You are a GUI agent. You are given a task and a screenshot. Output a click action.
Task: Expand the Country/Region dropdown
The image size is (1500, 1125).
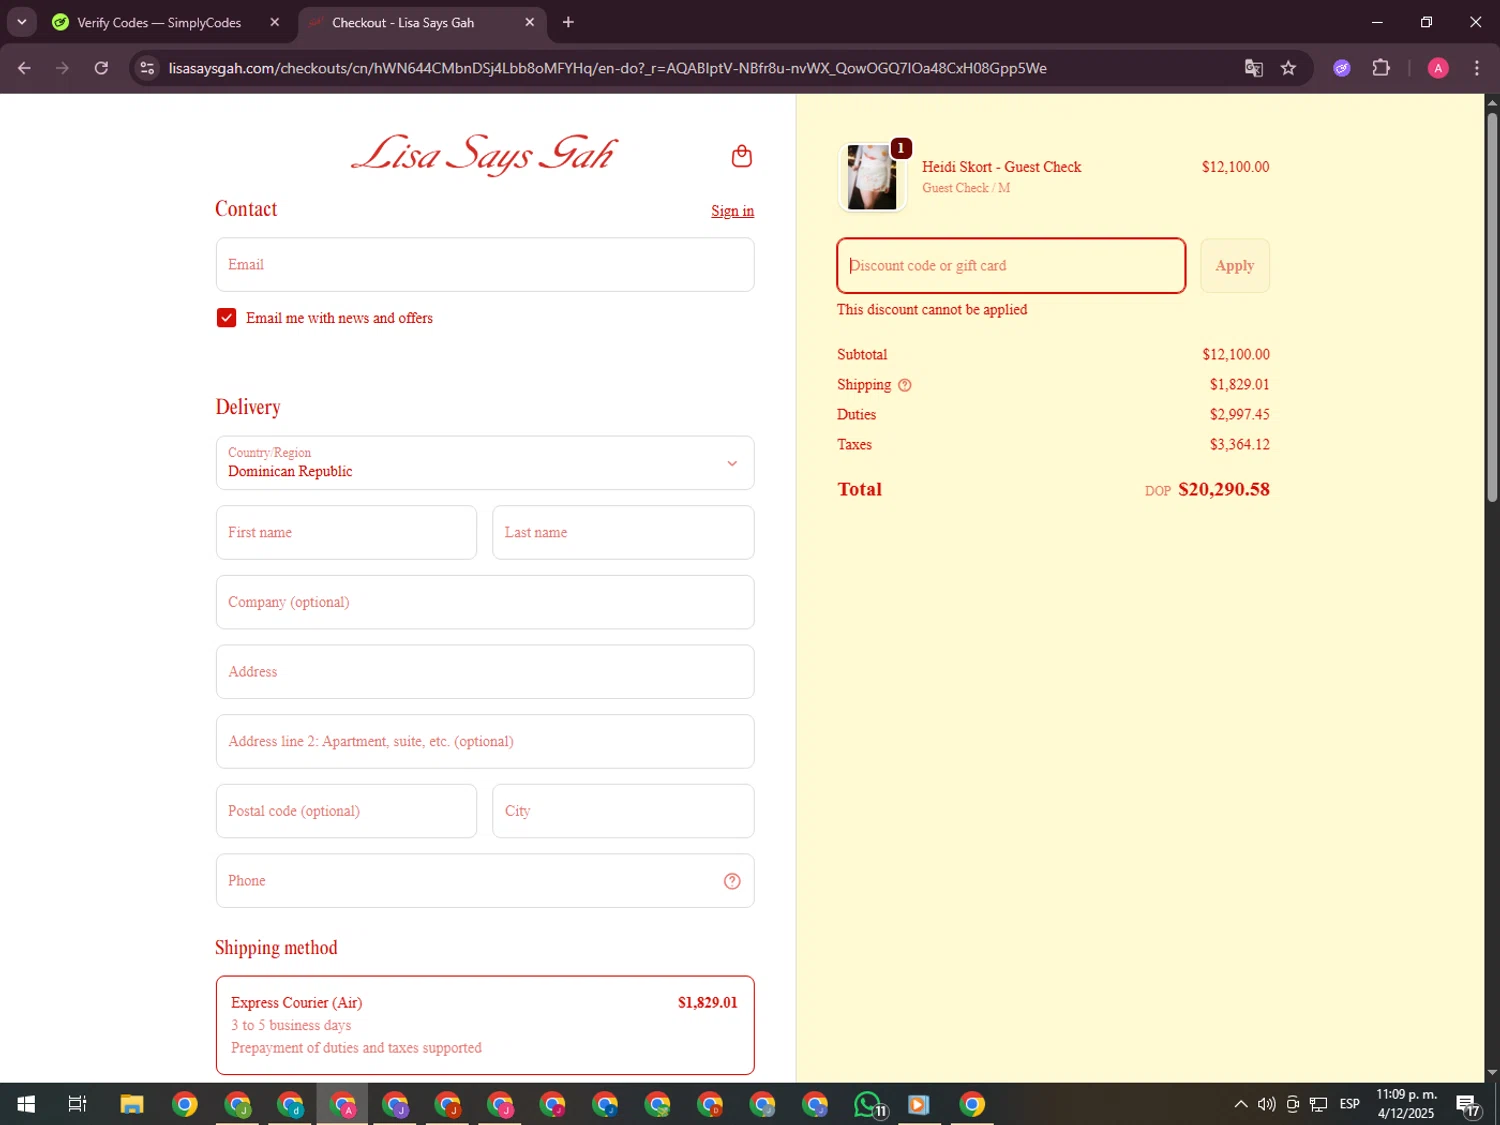pyautogui.click(x=485, y=463)
